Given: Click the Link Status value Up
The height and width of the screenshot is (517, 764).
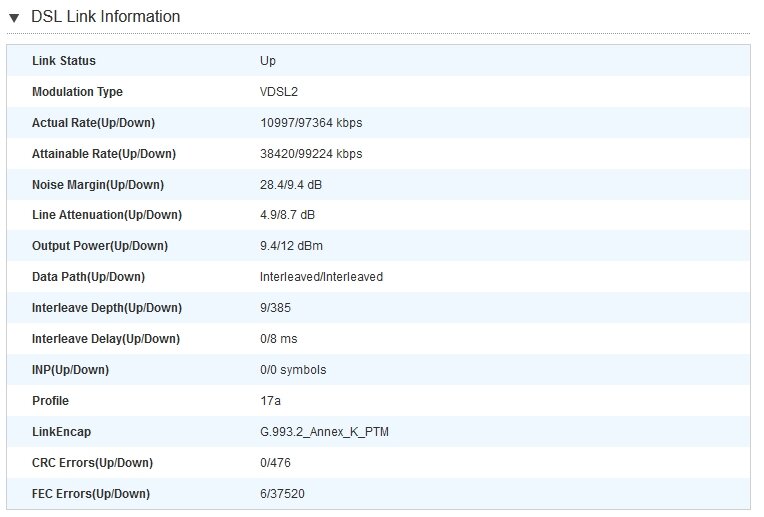Looking at the screenshot, I should 268,61.
